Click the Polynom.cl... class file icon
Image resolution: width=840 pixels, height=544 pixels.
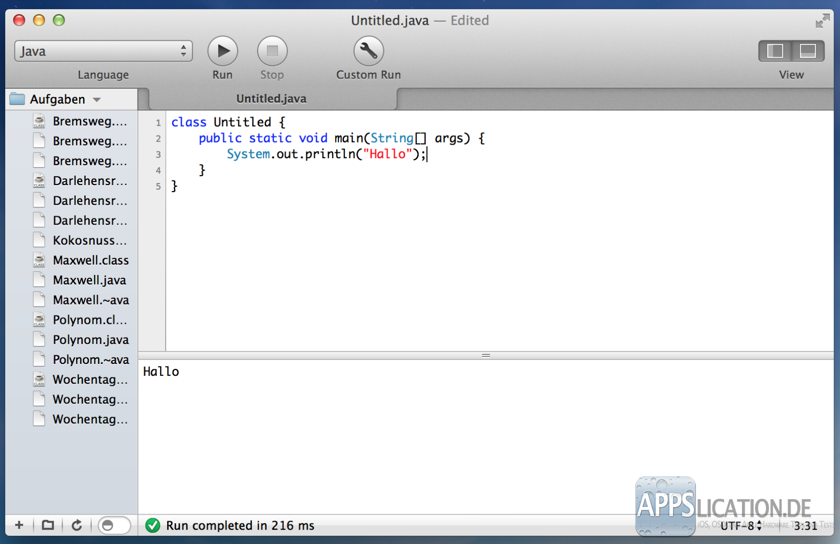coord(39,320)
